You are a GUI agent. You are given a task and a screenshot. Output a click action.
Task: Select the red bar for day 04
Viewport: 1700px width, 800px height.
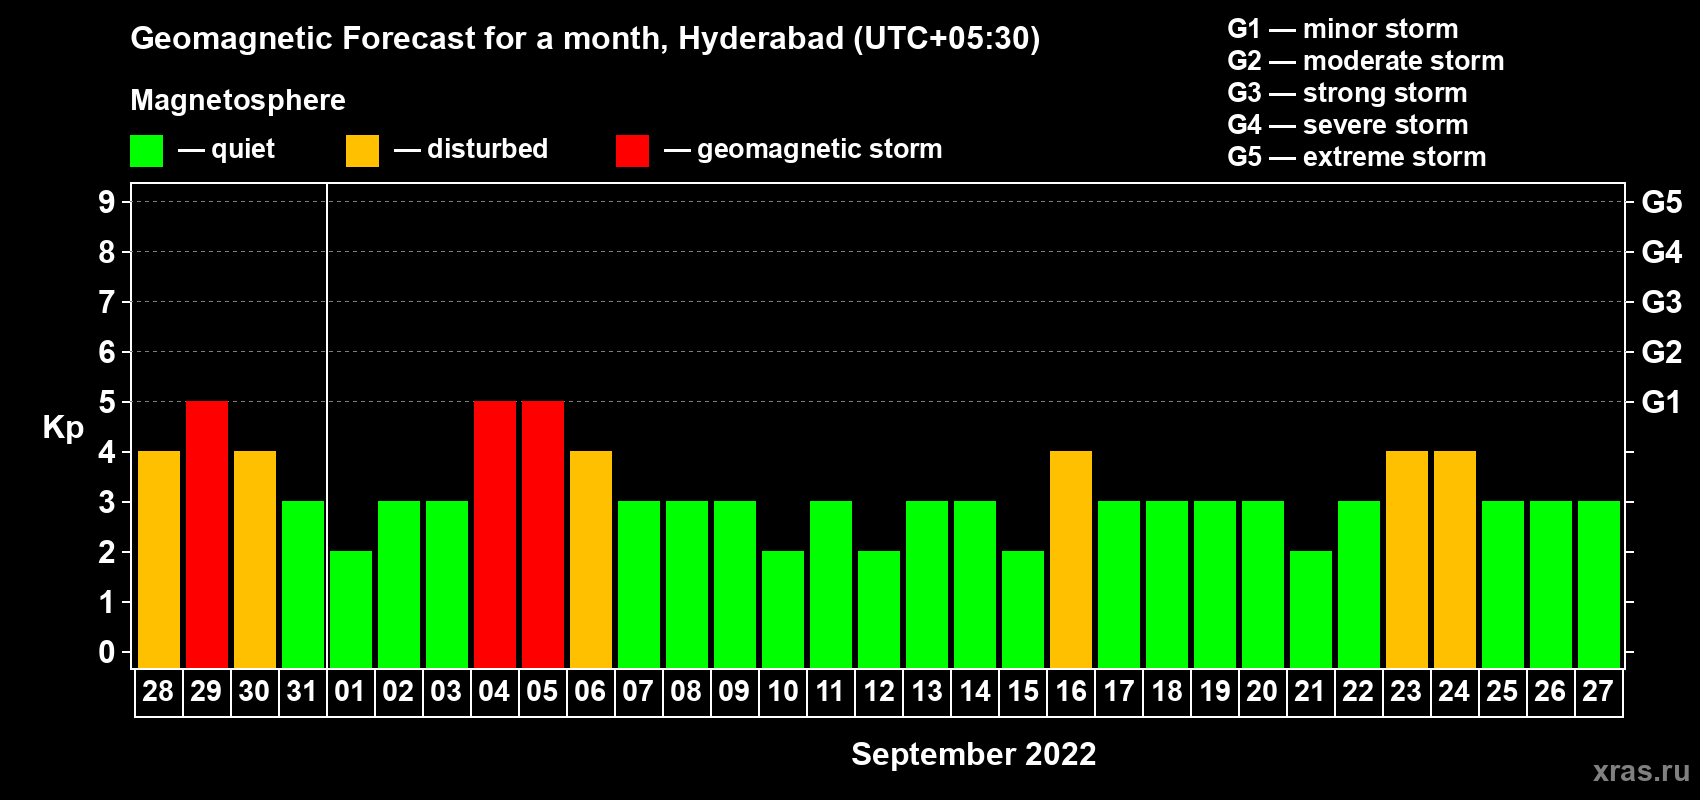[x=495, y=535]
